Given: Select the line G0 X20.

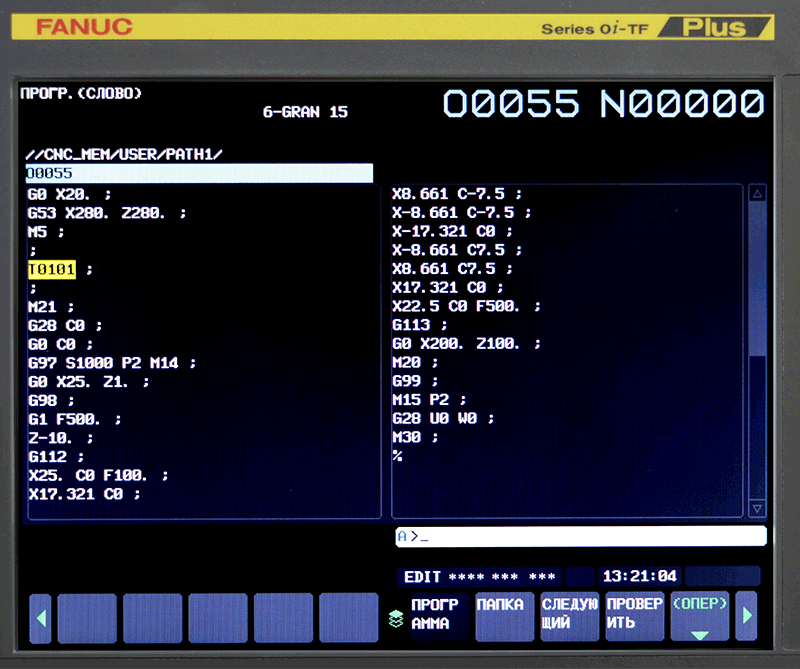Looking at the screenshot, I should tap(69, 194).
